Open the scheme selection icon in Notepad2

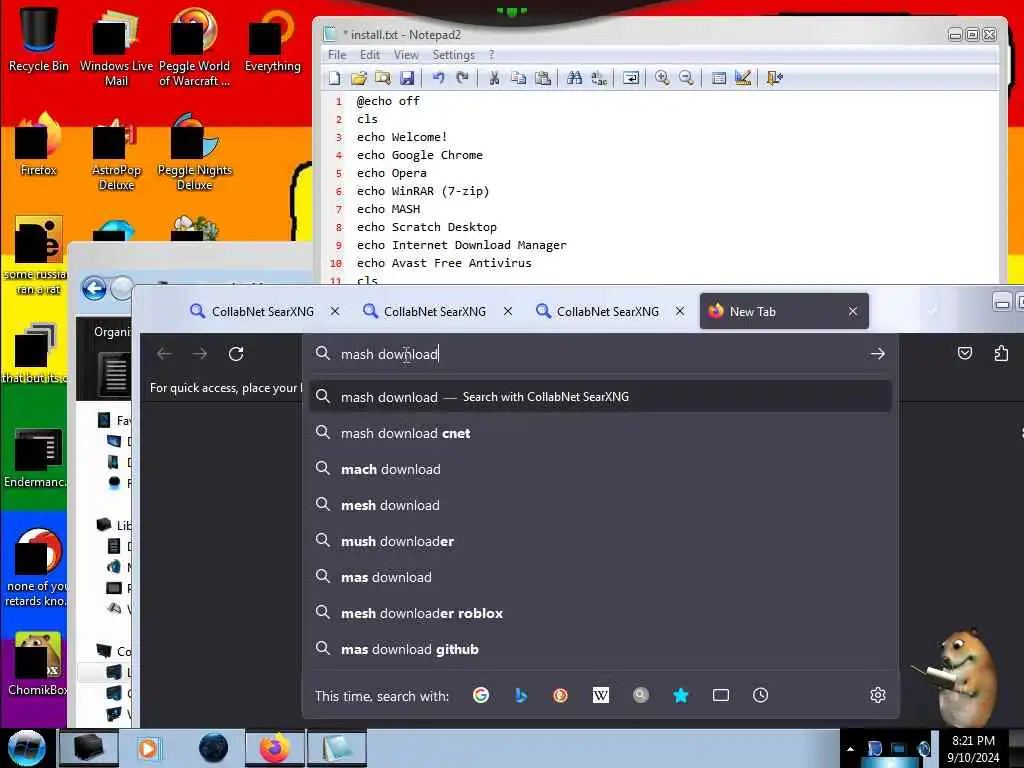(718, 78)
